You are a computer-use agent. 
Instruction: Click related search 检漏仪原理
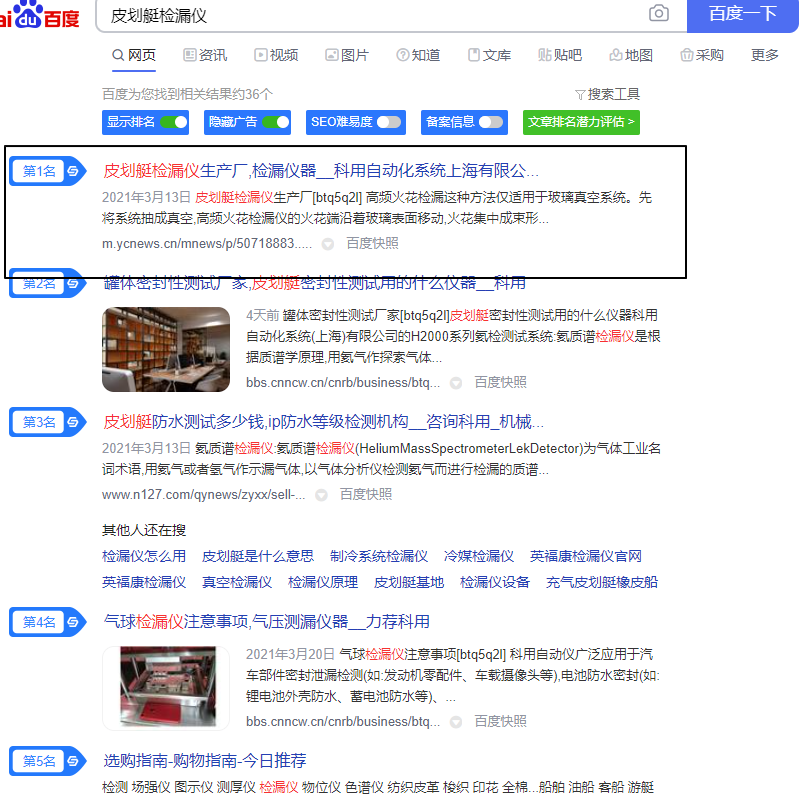323,582
